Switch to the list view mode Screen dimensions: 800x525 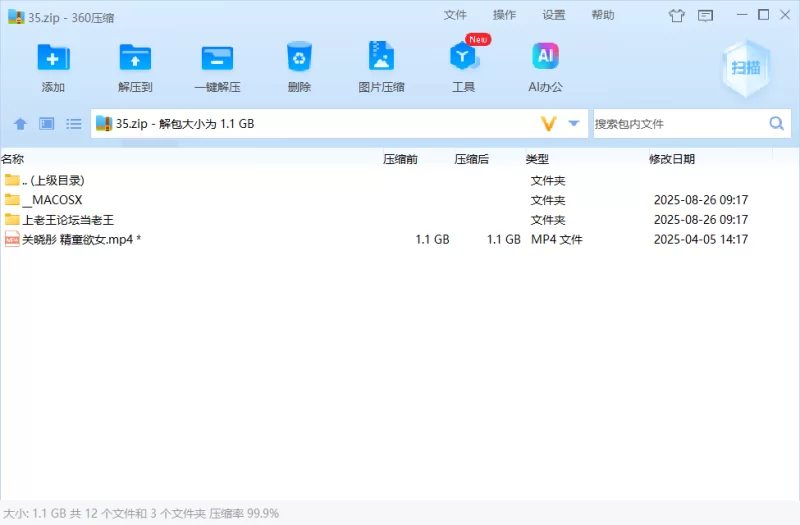pyautogui.click(x=73, y=123)
